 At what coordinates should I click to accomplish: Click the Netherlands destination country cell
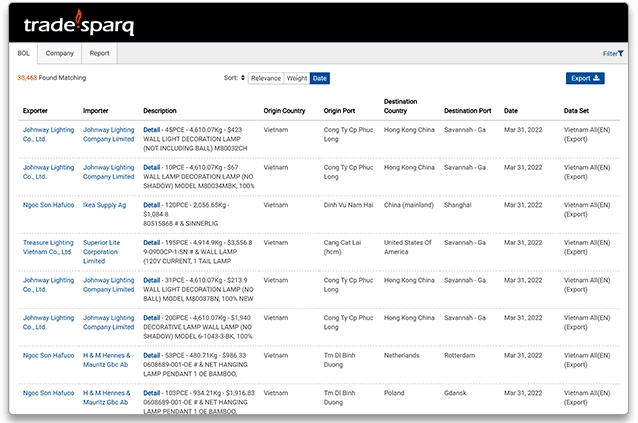[401, 355]
